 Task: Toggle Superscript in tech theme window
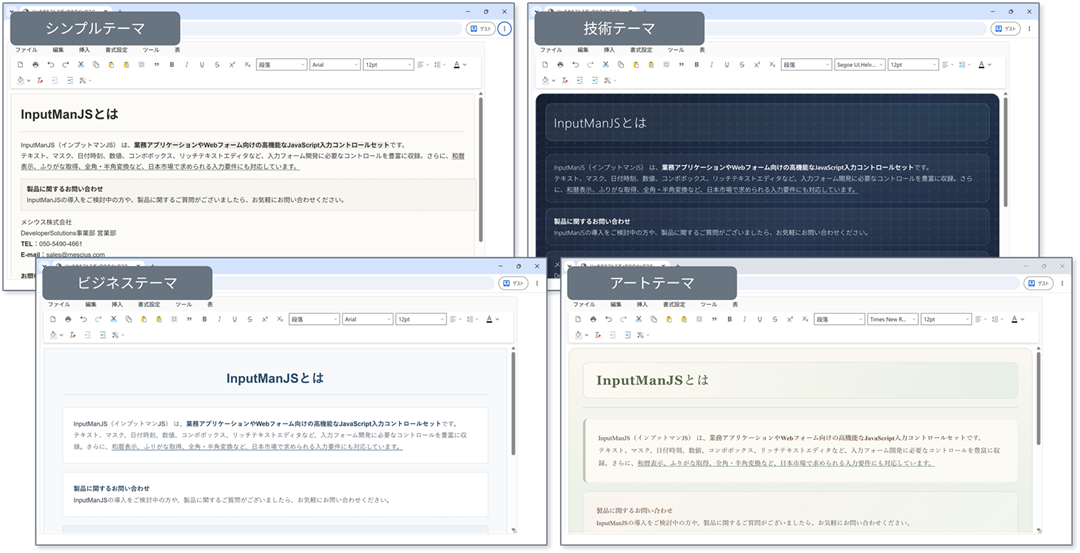[x=757, y=65]
